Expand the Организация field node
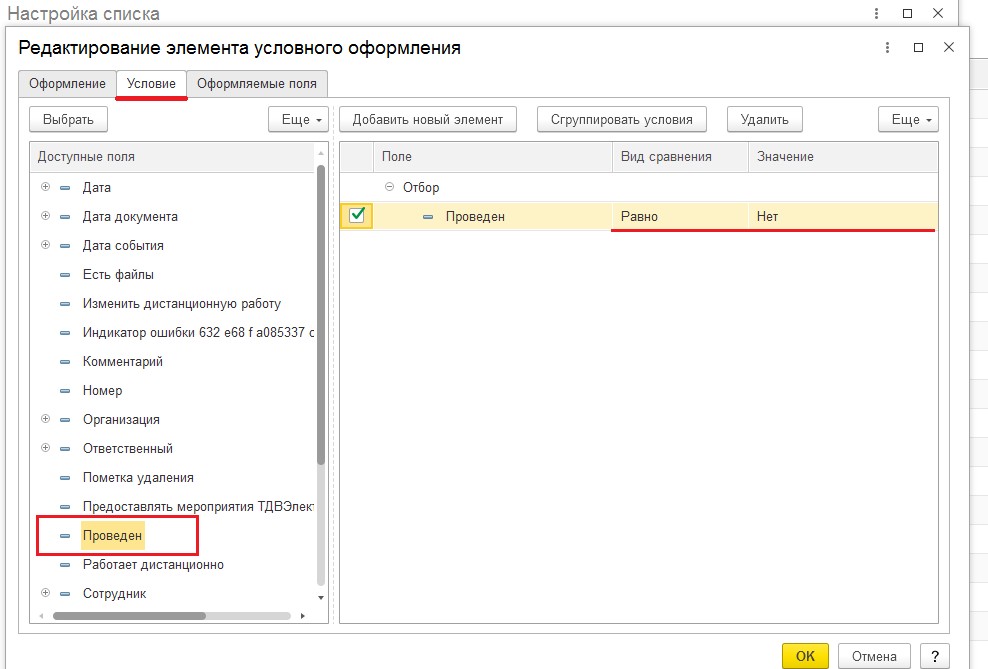The image size is (988, 669). [45, 419]
